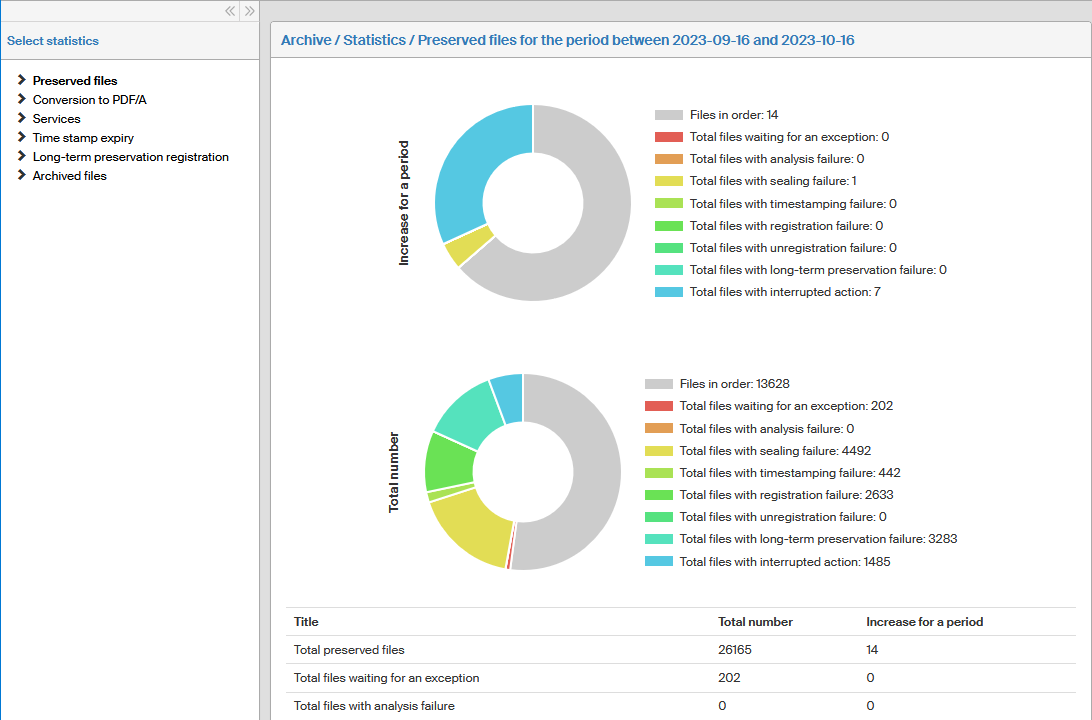Screen dimensions: 1092x720
Task: Open Time stamp expiry statistics
Action: (x=83, y=138)
